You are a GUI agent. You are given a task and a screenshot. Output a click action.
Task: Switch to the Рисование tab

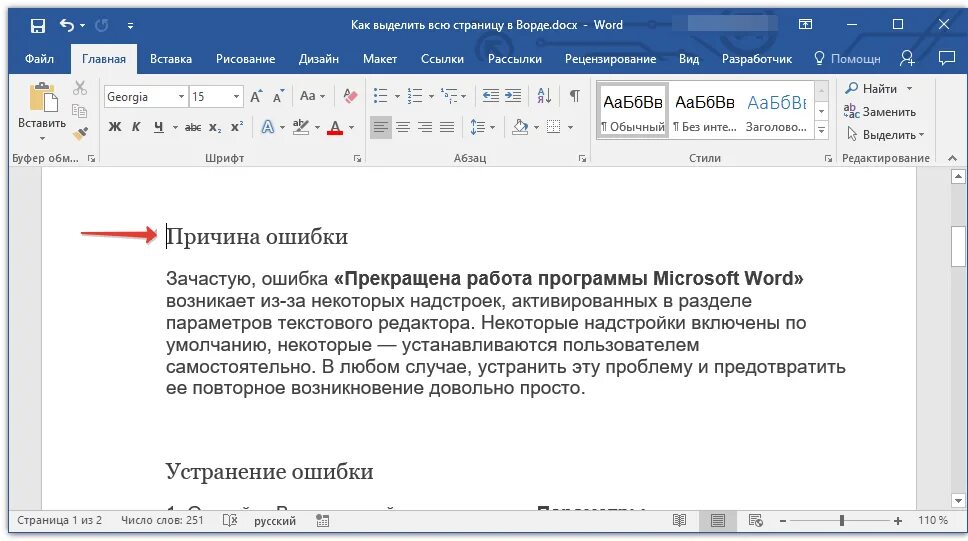[245, 59]
